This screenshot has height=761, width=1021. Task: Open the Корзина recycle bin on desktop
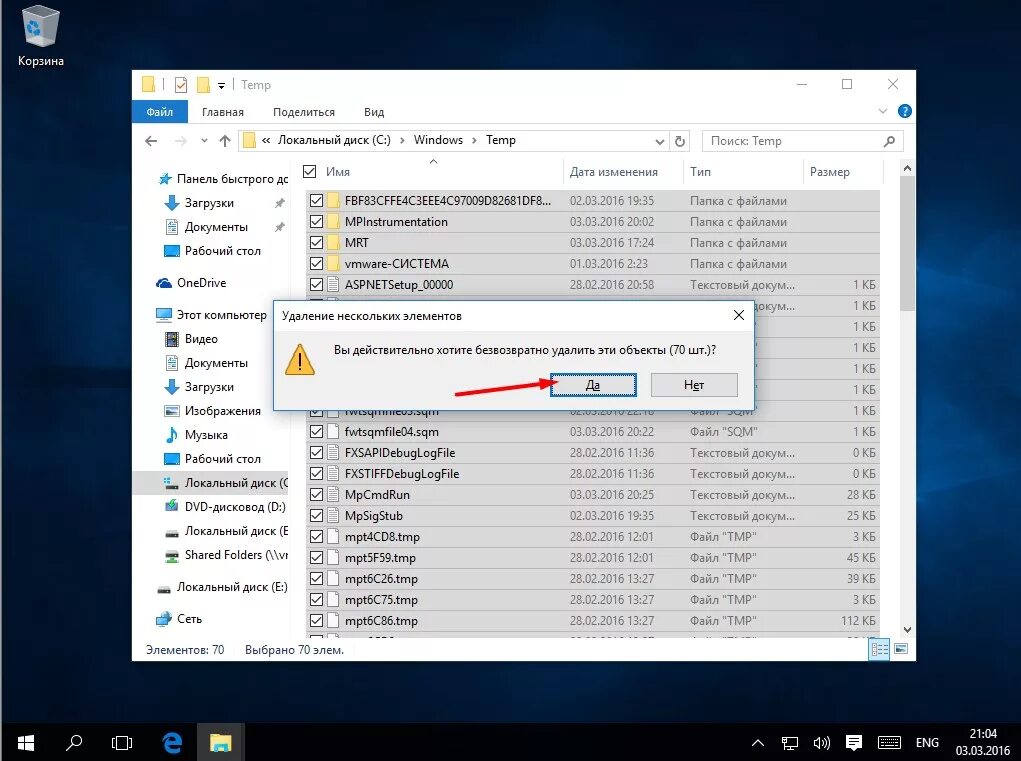point(40,38)
